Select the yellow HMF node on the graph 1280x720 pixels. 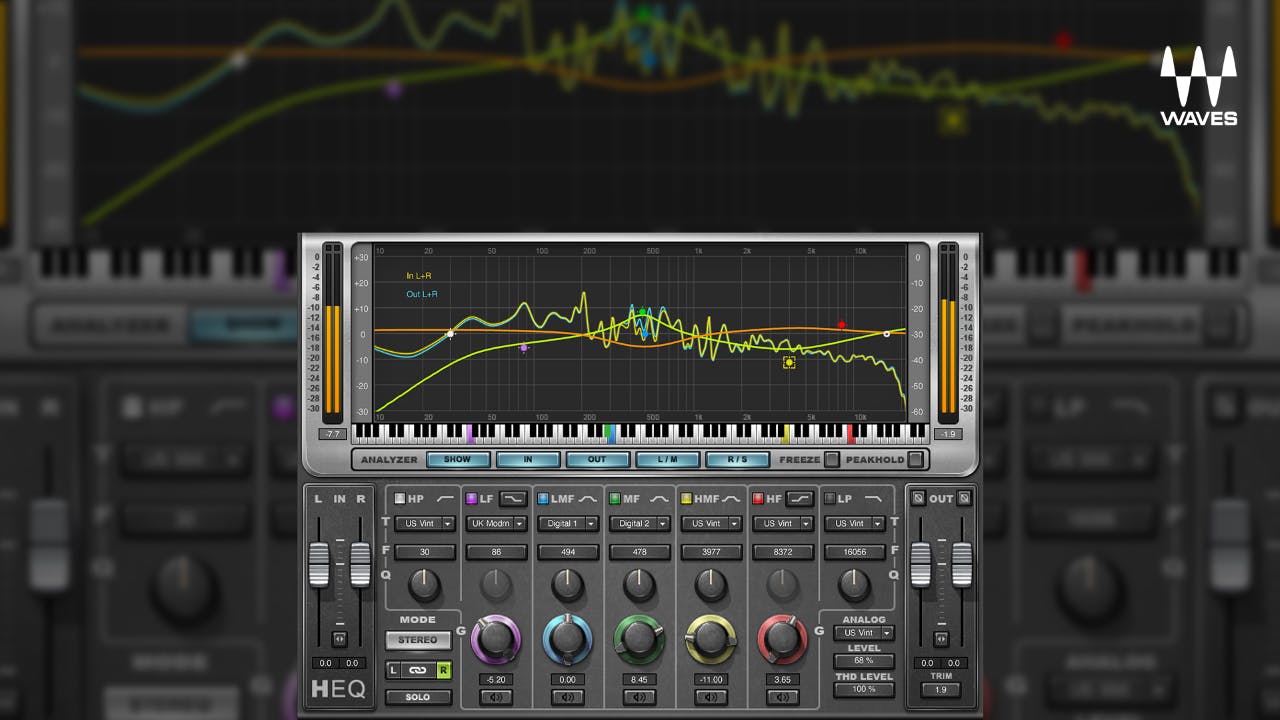tap(789, 362)
